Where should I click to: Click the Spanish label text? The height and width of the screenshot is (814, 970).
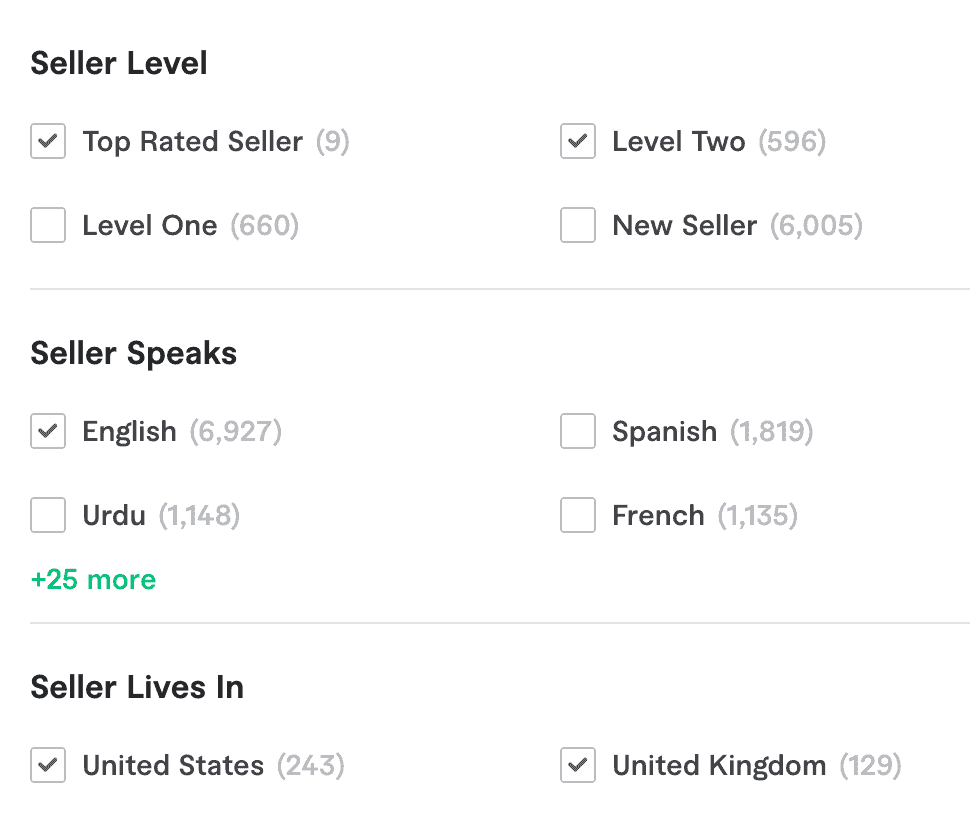pyautogui.click(x=664, y=432)
